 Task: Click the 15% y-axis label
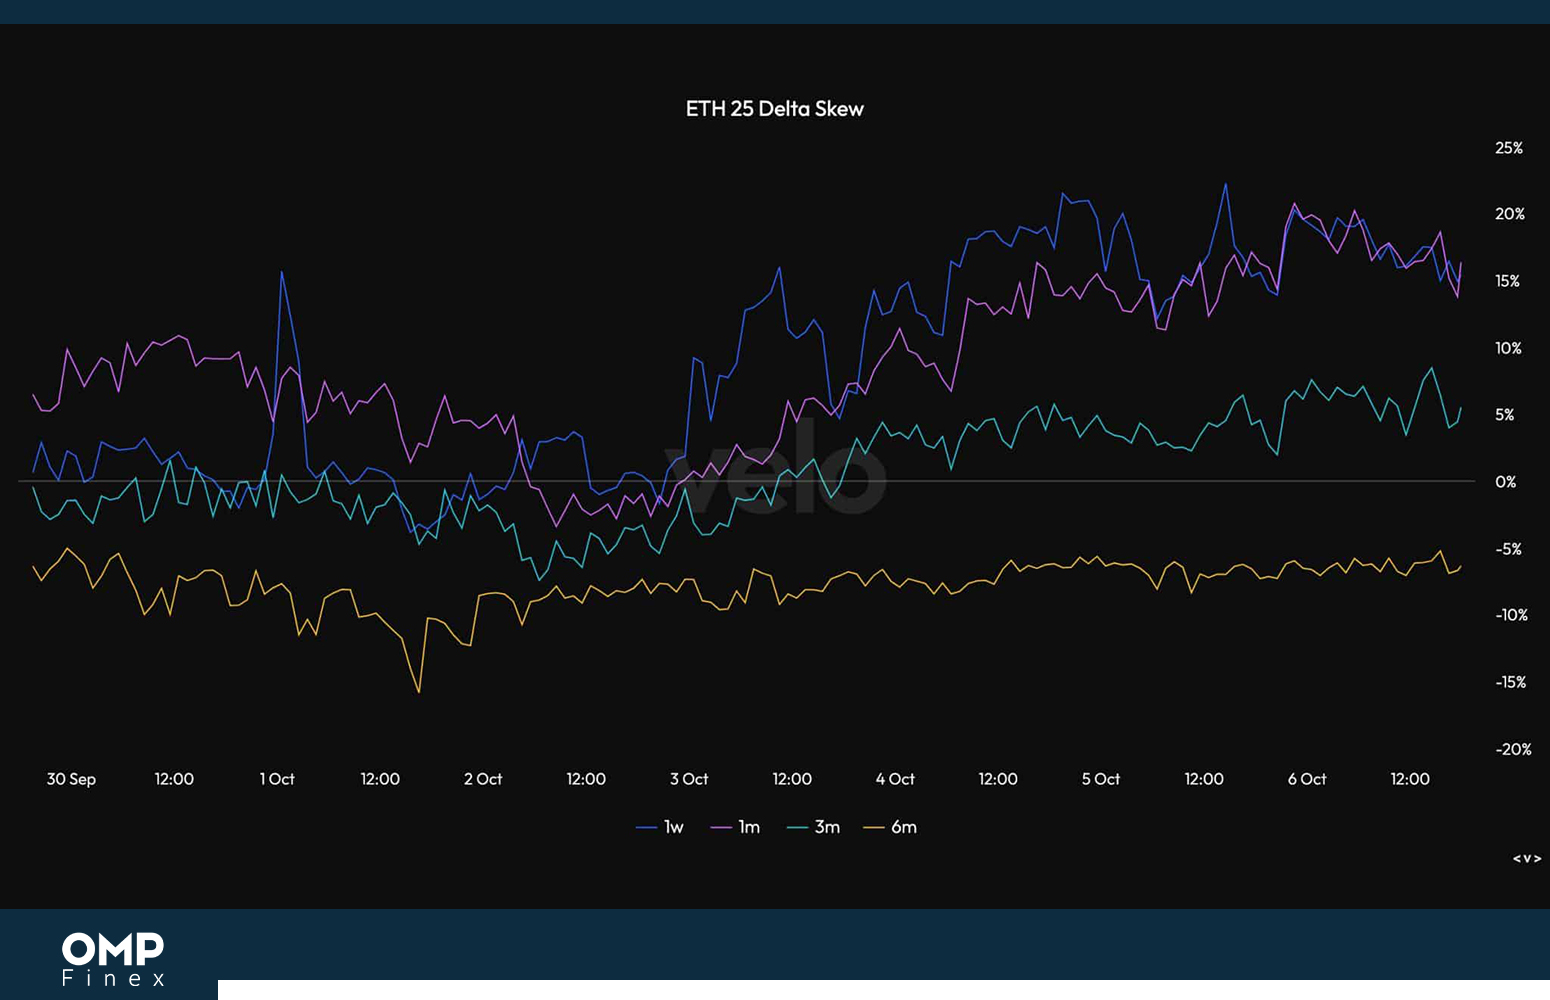(1507, 281)
